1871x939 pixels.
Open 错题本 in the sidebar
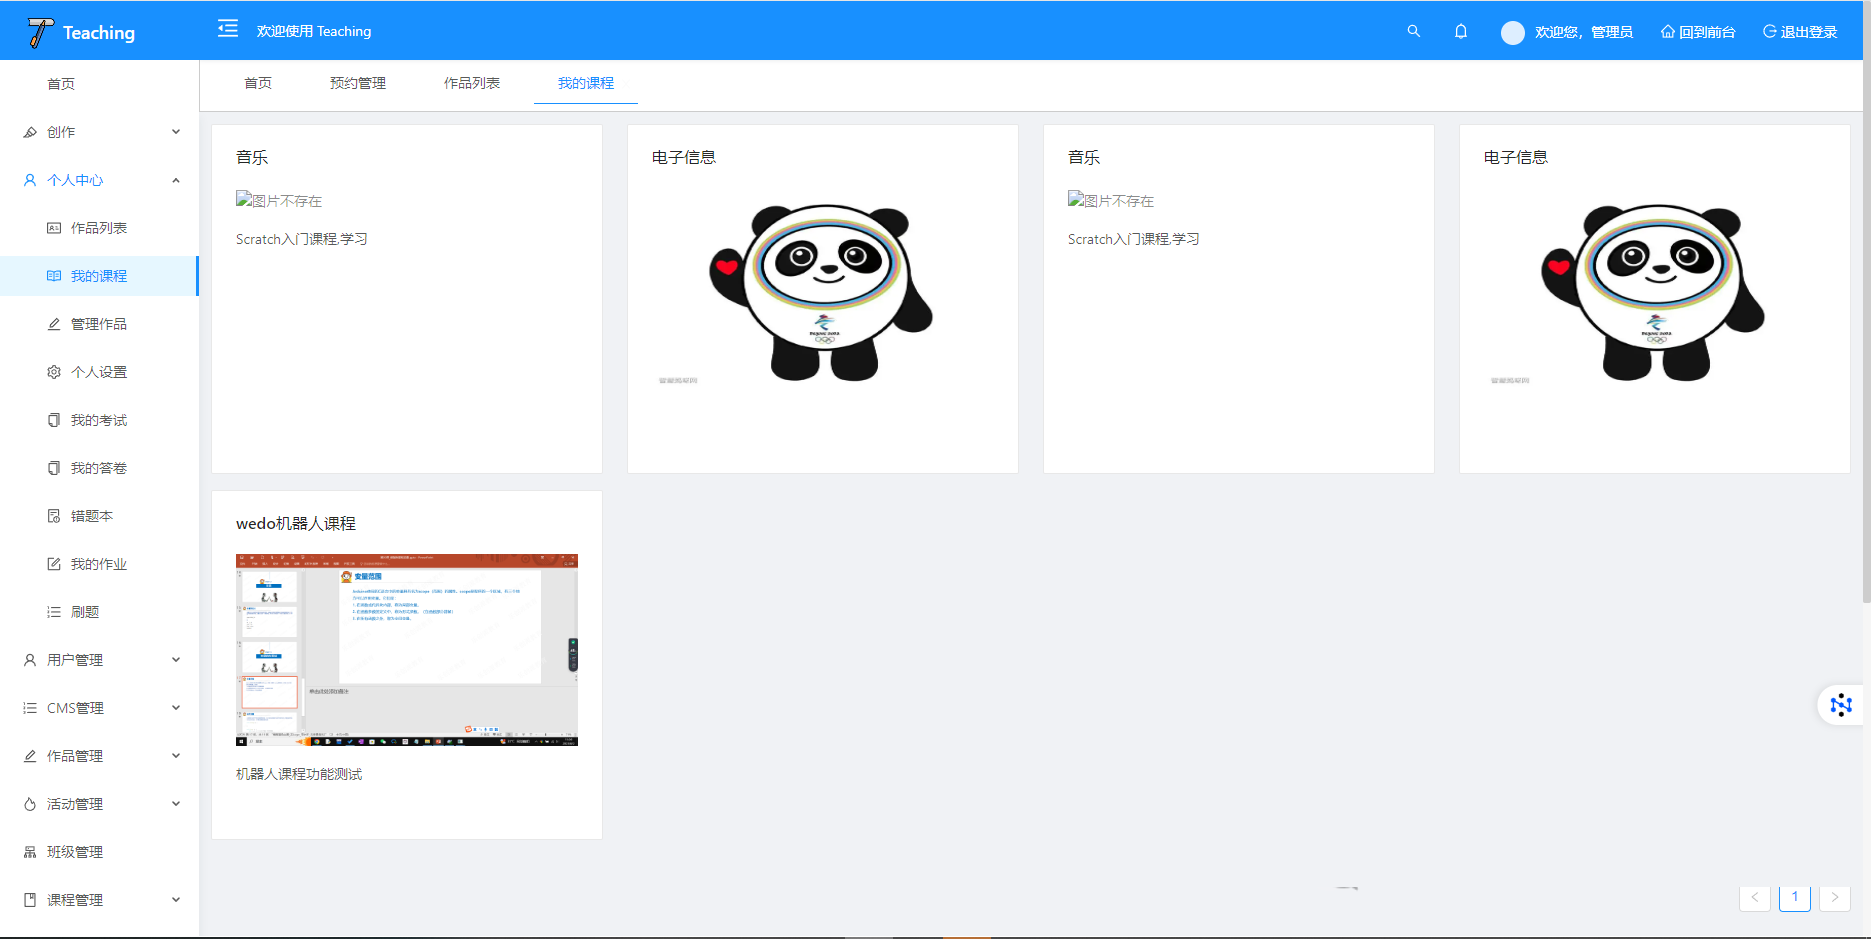pyautogui.click(x=91, y=516)
